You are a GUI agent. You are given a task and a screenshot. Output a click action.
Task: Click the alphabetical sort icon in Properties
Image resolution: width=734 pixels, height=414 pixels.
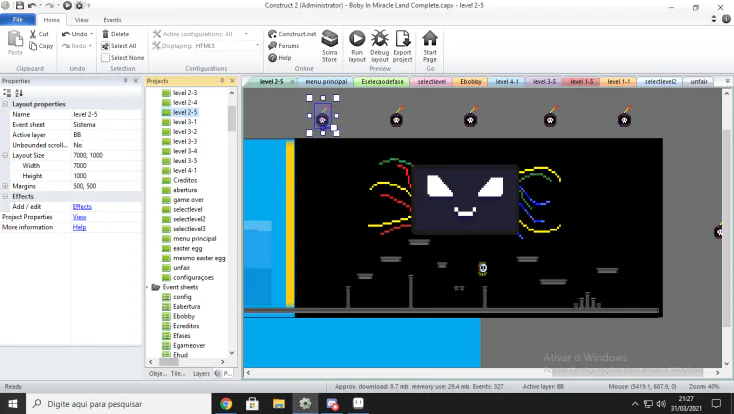point(19,93)
